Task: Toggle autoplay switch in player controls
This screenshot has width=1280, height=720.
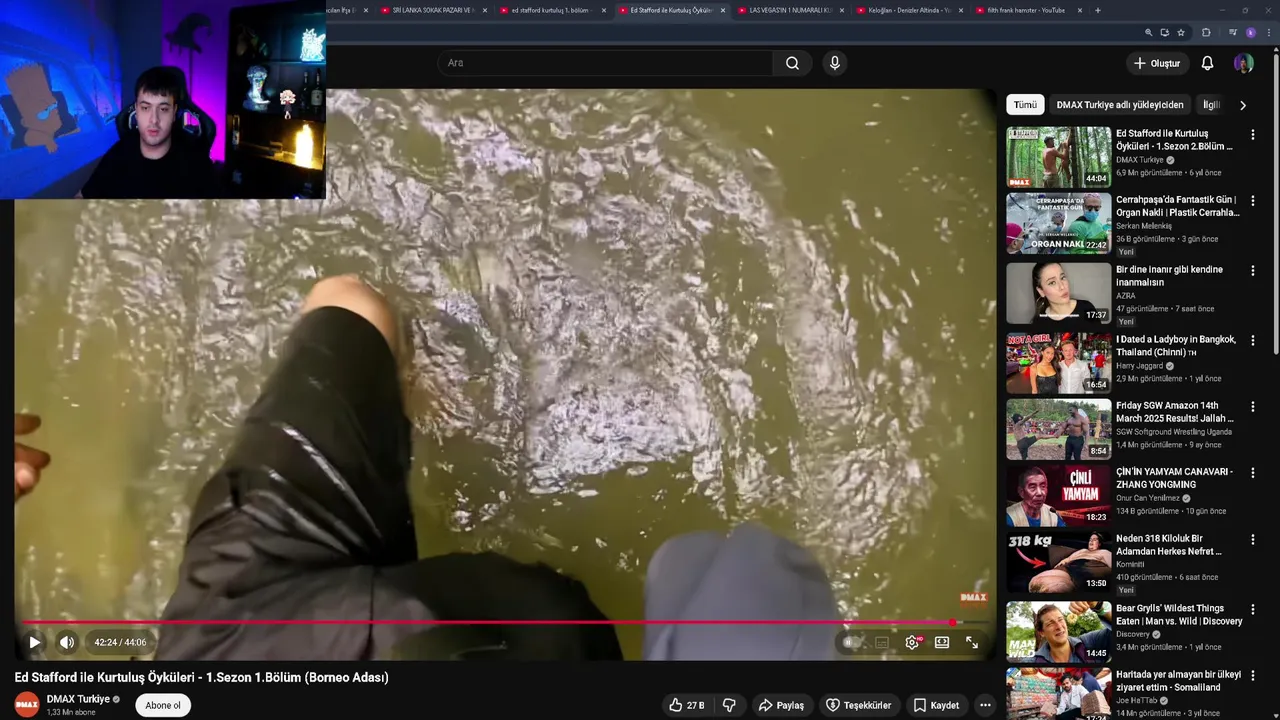Action: [x=851, y=642]
